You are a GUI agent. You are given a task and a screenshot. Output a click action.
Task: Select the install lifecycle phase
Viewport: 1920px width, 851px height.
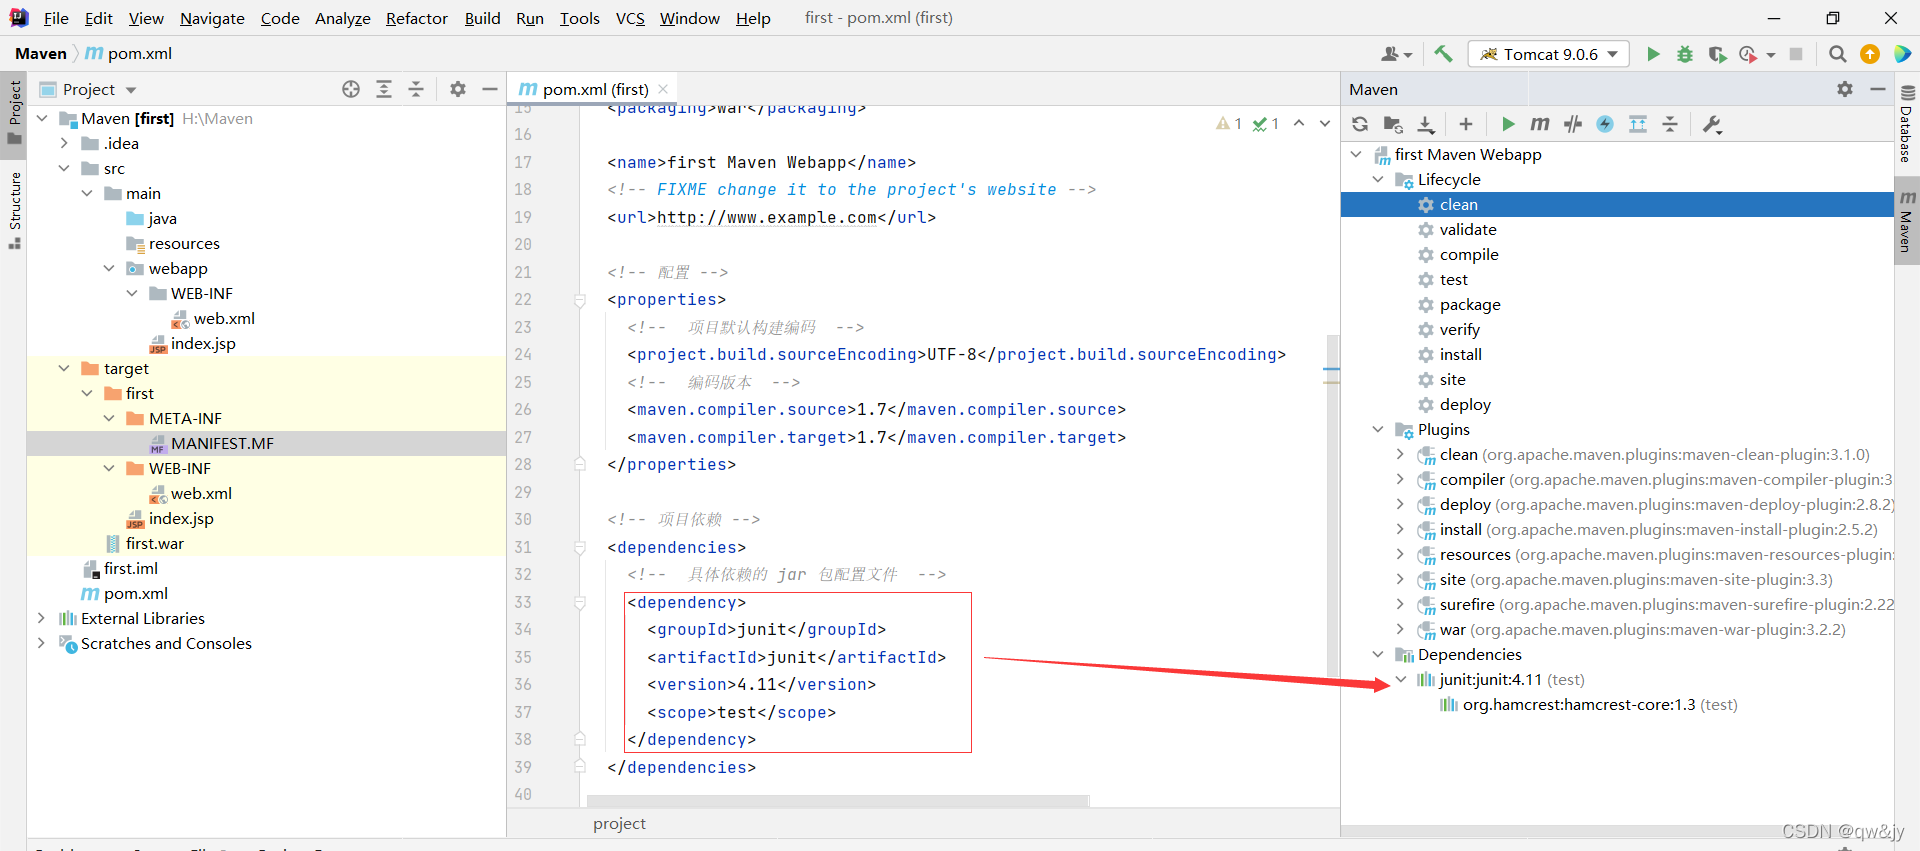coord(1460,354)
